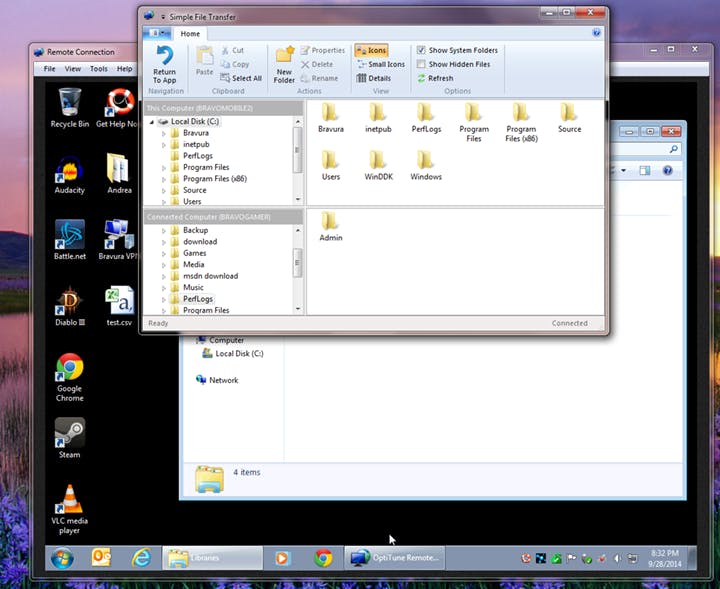Expand the Games folder on connected computer
Viewport: 720px width, 589px height.
[163, 253]
